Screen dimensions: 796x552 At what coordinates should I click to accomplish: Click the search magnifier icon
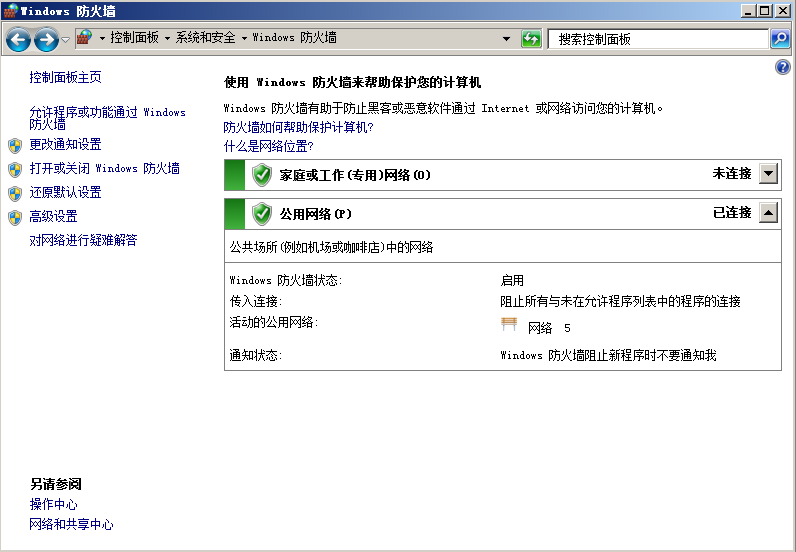point(780,39)
